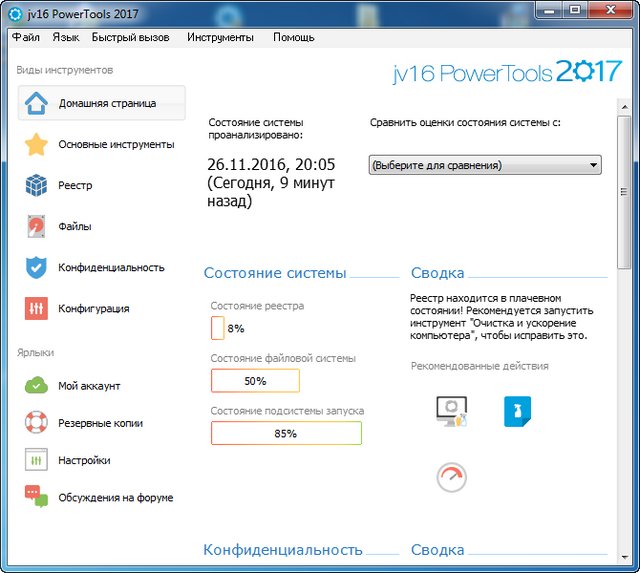640x573 pixels.
Task: Click the Конфигурация sliders icon
Action: pyautogui.click(x=36, y=309)
